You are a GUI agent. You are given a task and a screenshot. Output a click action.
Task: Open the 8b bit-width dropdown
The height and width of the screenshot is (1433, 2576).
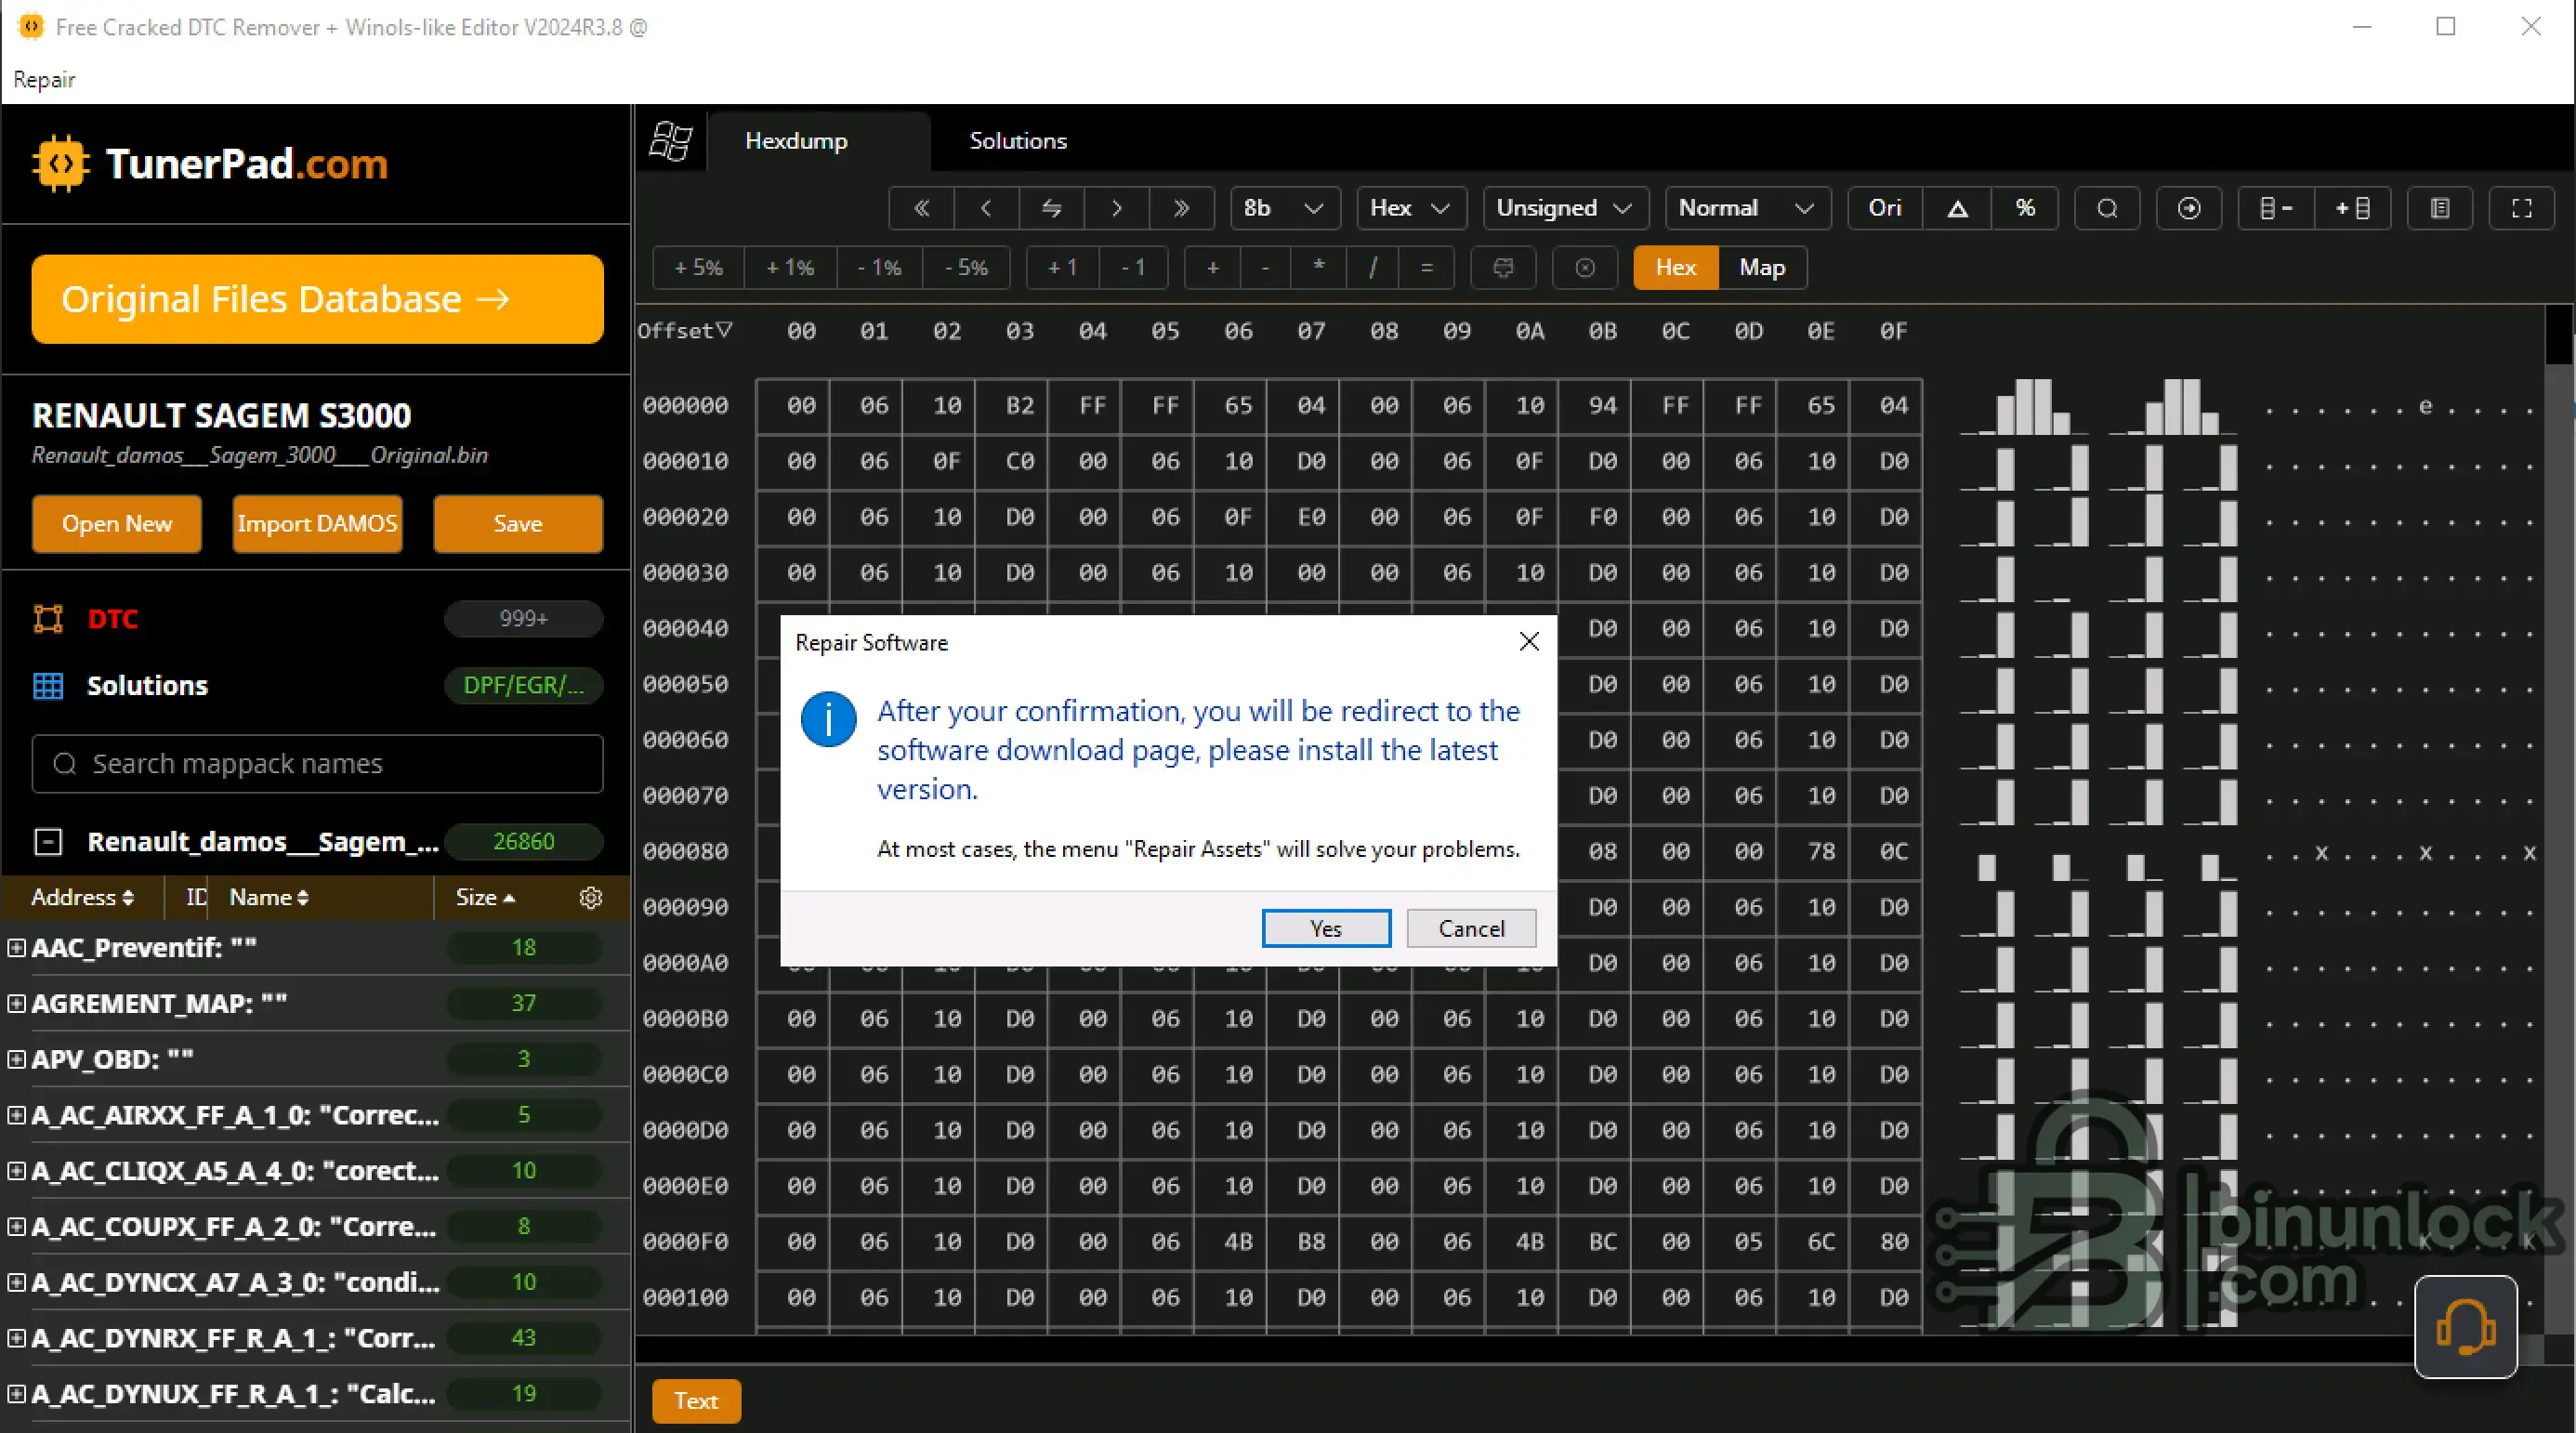point(1285,208)
